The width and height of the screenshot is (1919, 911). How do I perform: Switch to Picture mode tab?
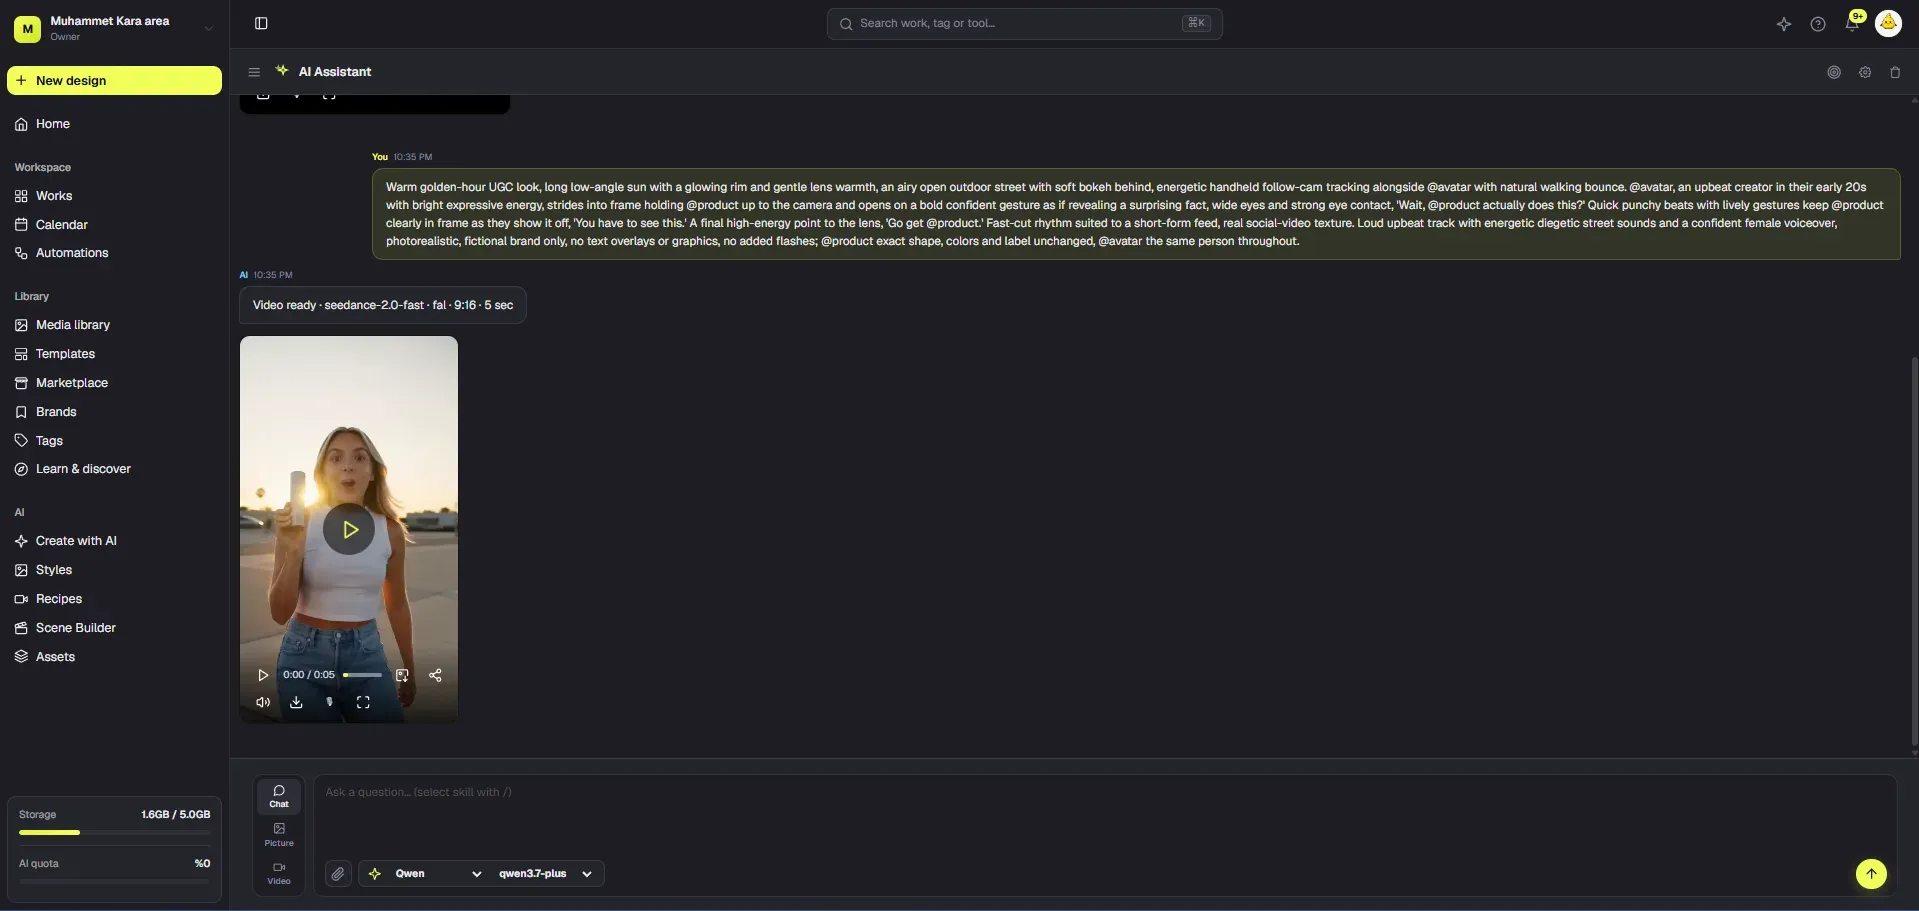279,835
